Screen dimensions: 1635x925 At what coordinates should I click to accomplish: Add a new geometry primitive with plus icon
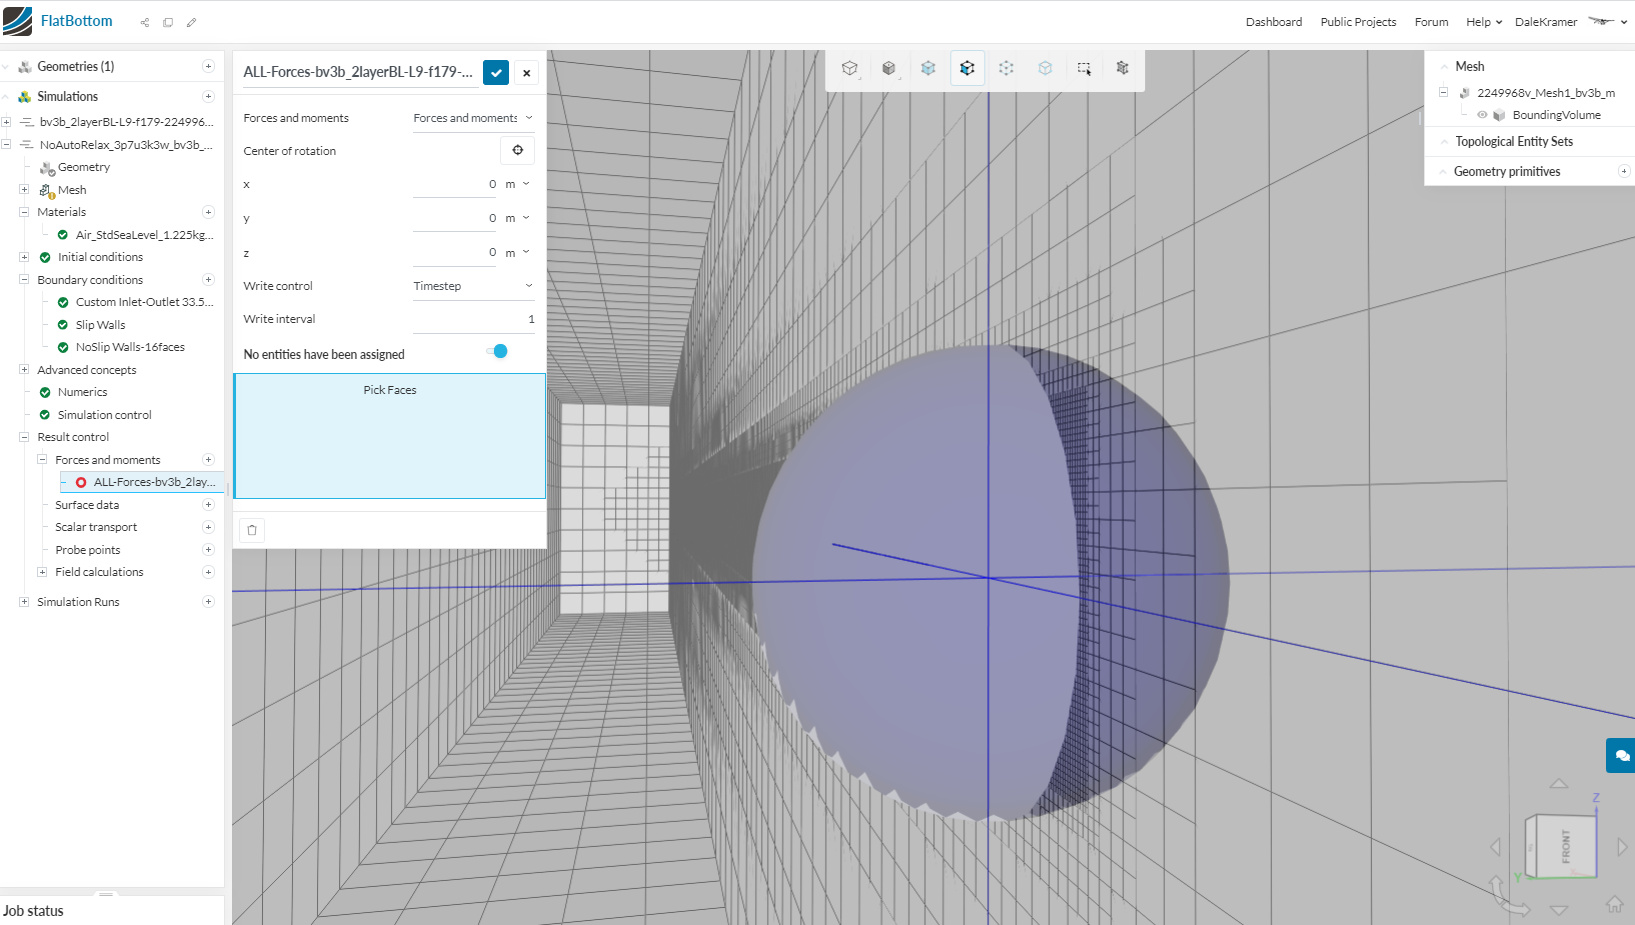tap(1624, 171)
